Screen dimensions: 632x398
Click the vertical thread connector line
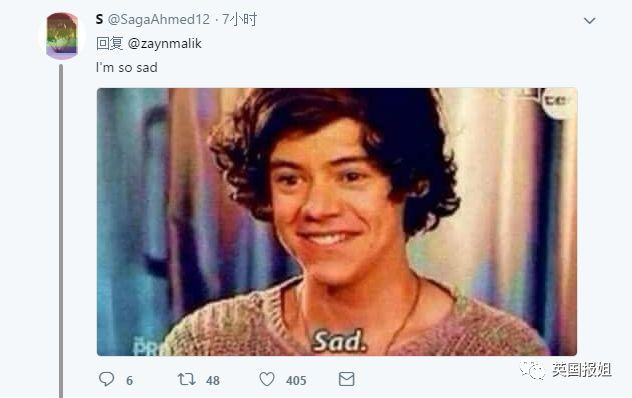click(61, 231)
